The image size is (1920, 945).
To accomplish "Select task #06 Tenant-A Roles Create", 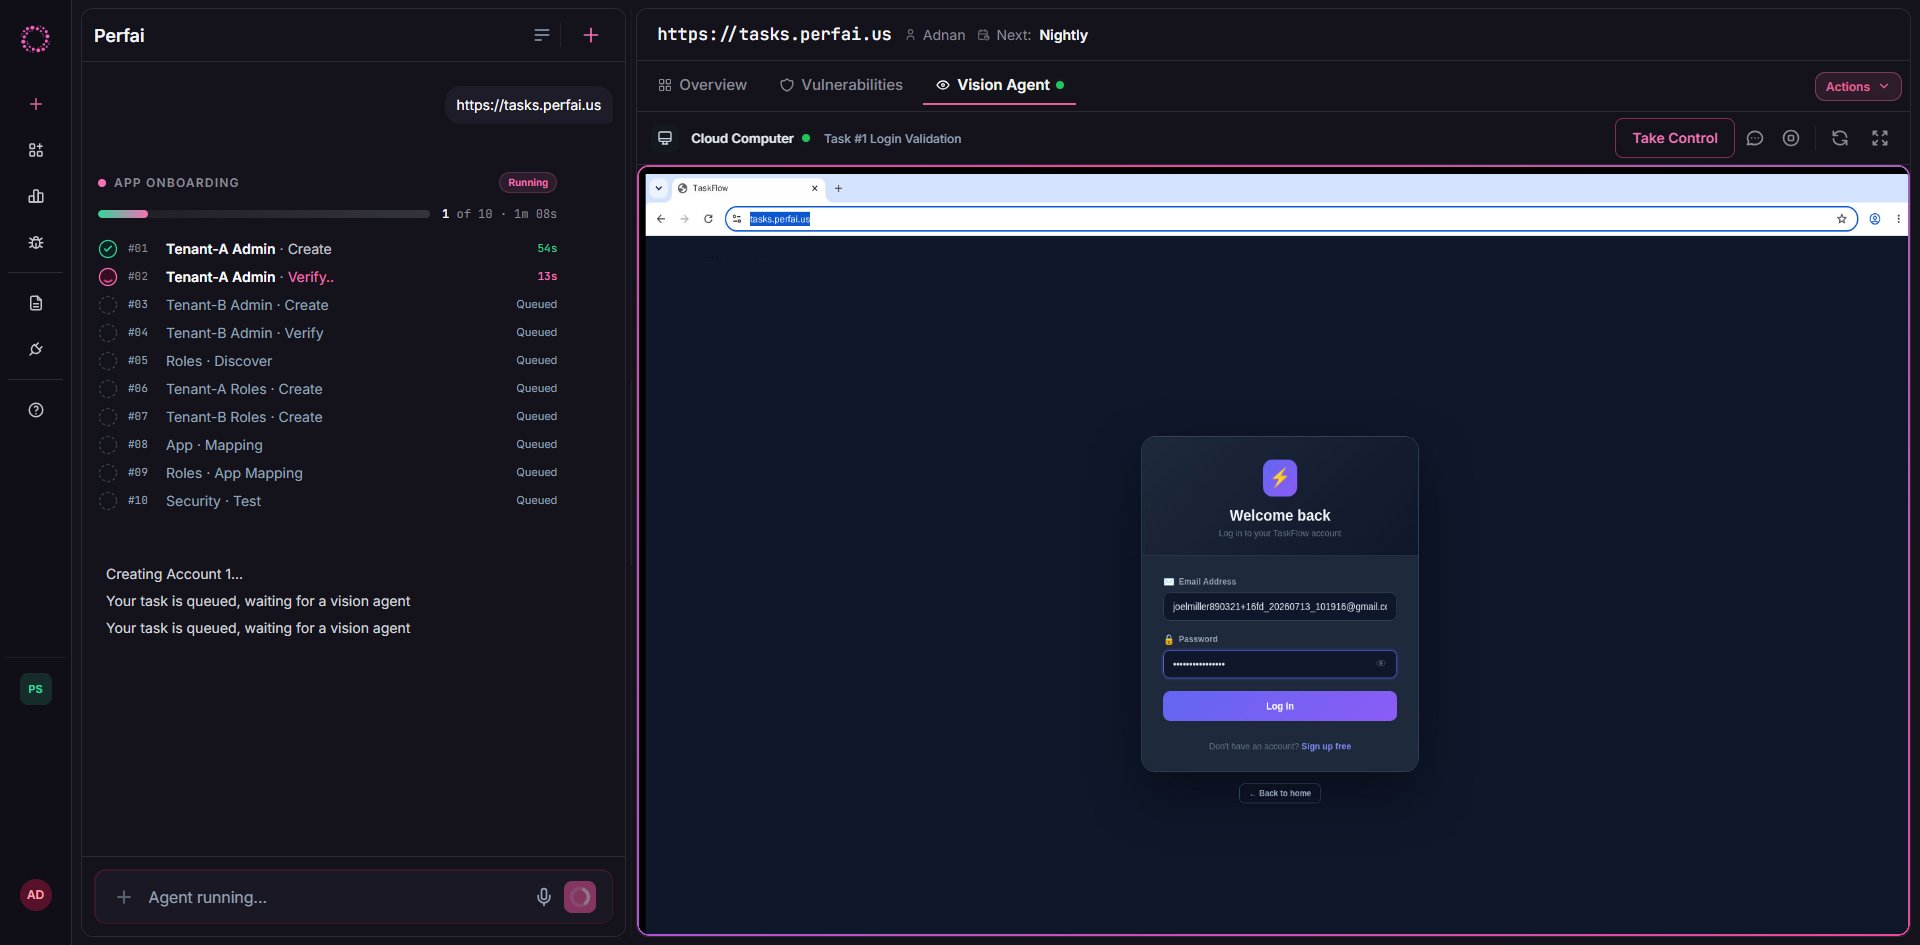I will point(330,389).
